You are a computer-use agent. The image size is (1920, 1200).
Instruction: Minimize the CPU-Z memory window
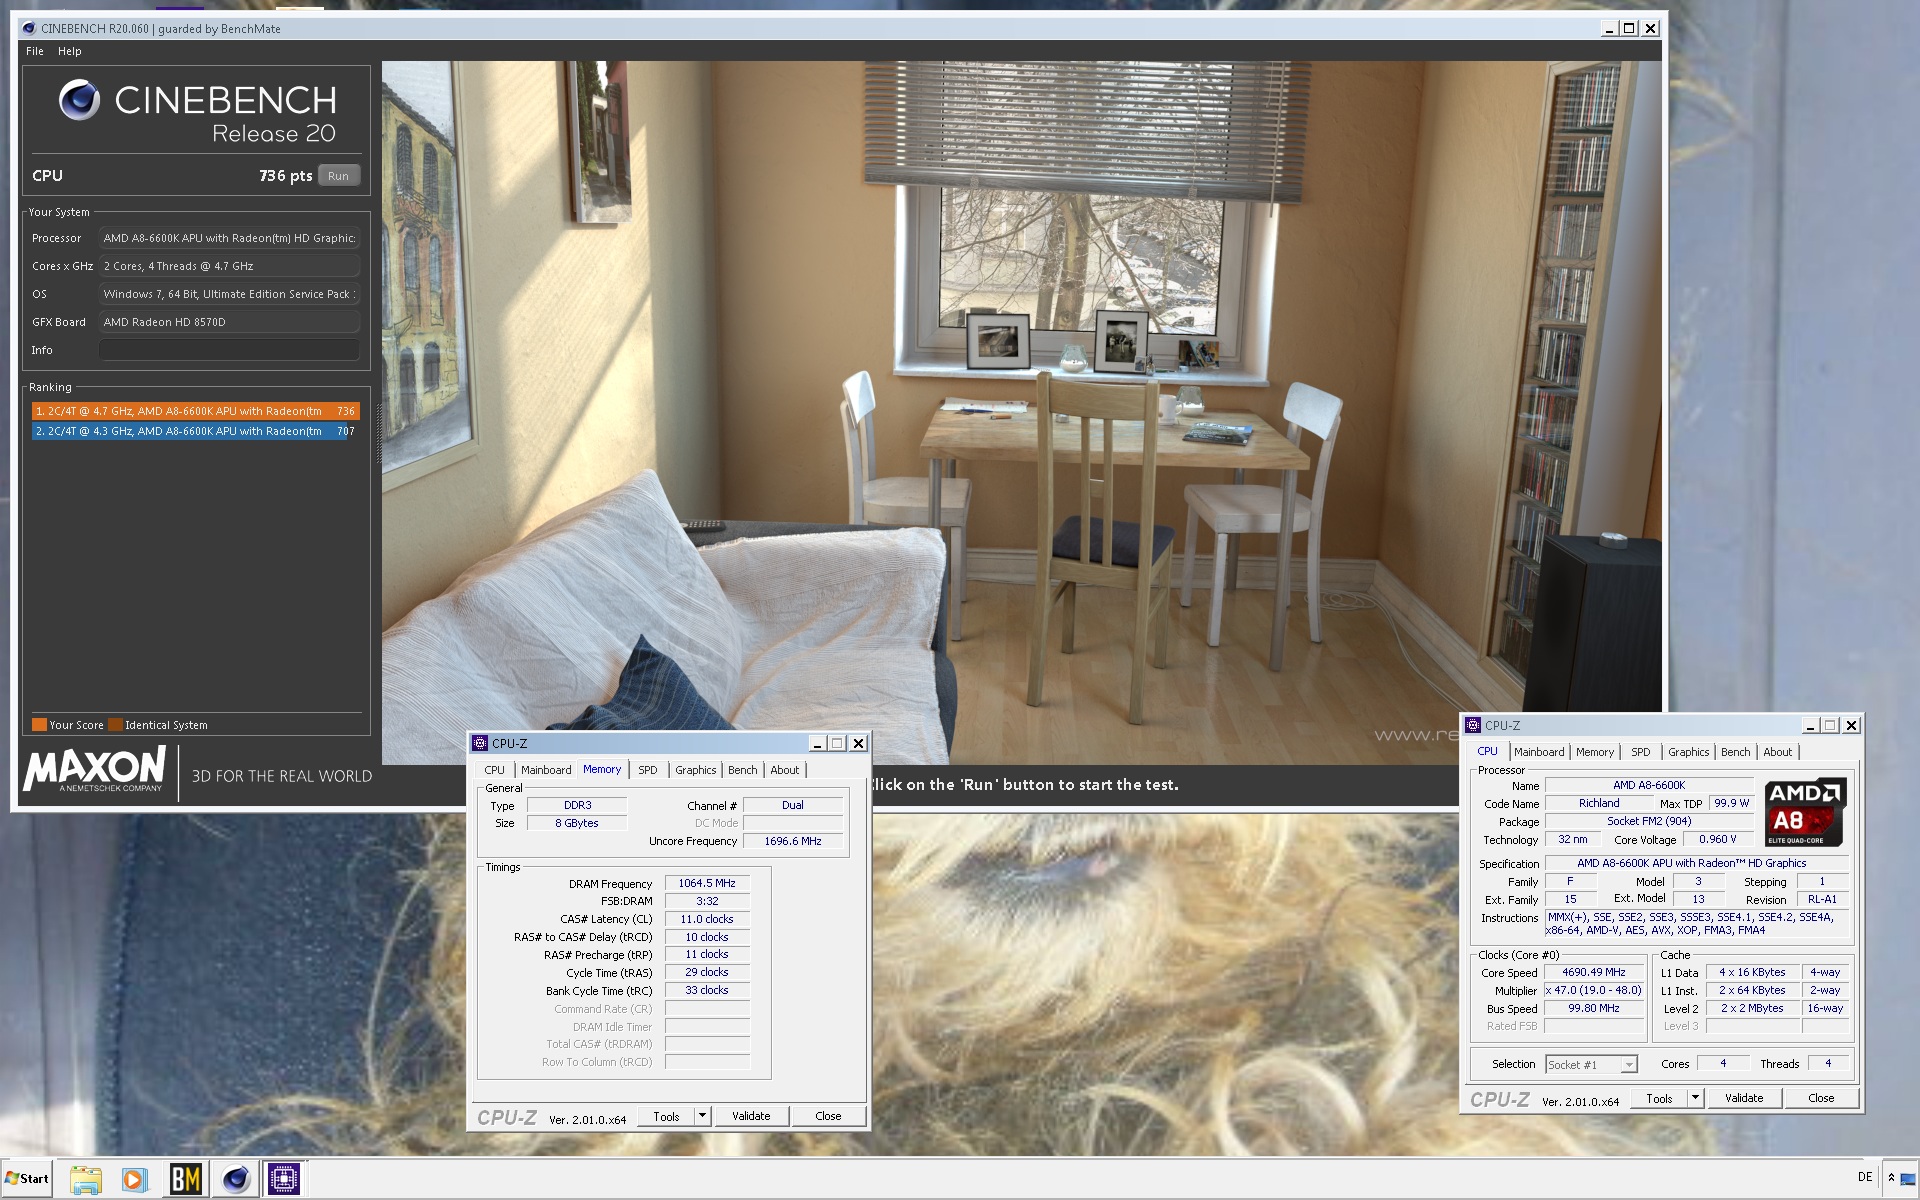(x=817, y=743)
